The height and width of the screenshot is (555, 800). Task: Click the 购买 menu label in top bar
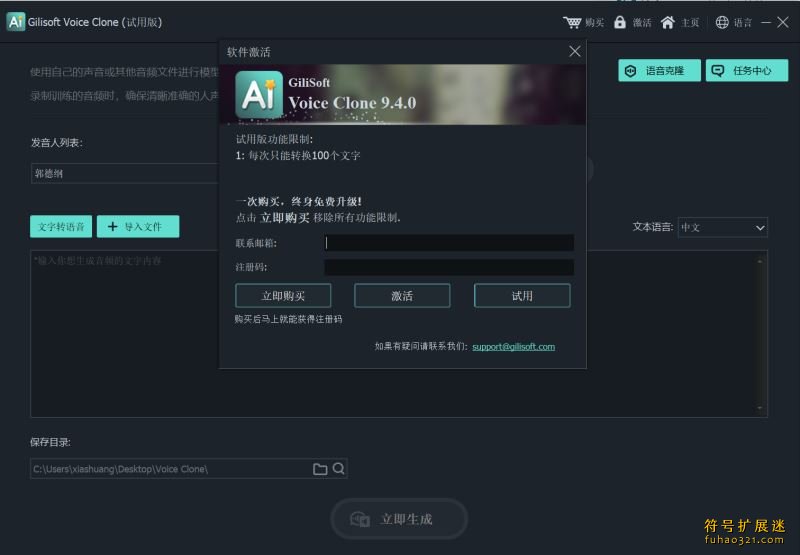[x=594, y=22]
